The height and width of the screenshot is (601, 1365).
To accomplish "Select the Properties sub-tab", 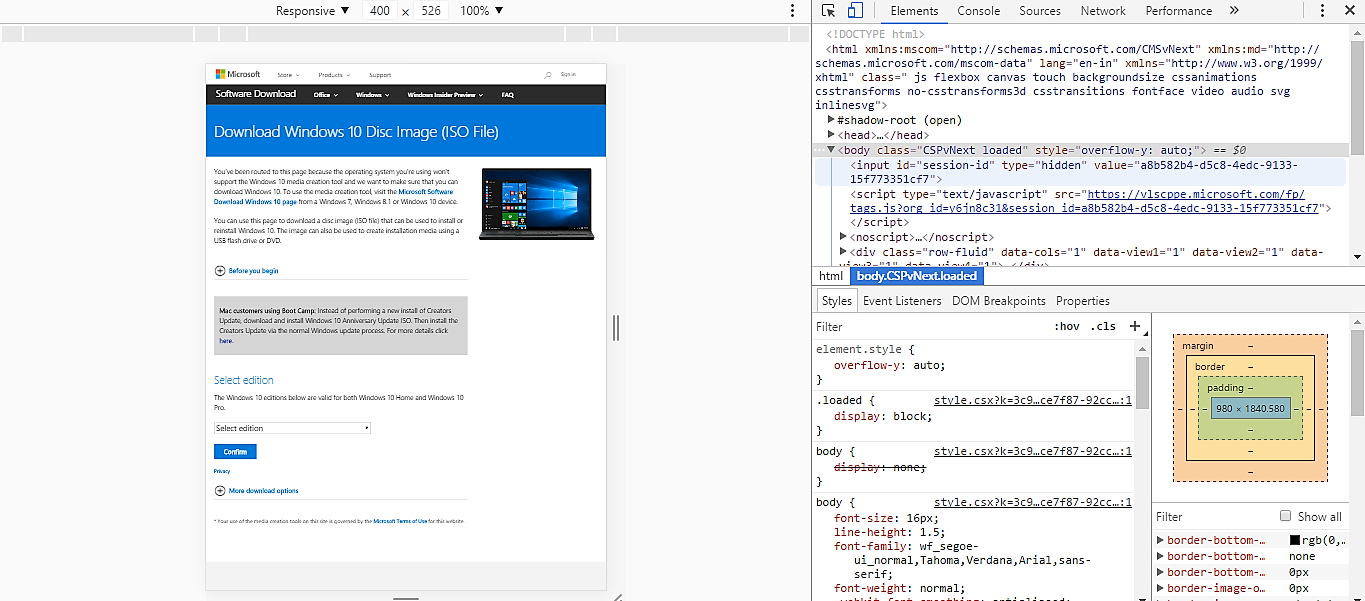I will coord(1082,301).
